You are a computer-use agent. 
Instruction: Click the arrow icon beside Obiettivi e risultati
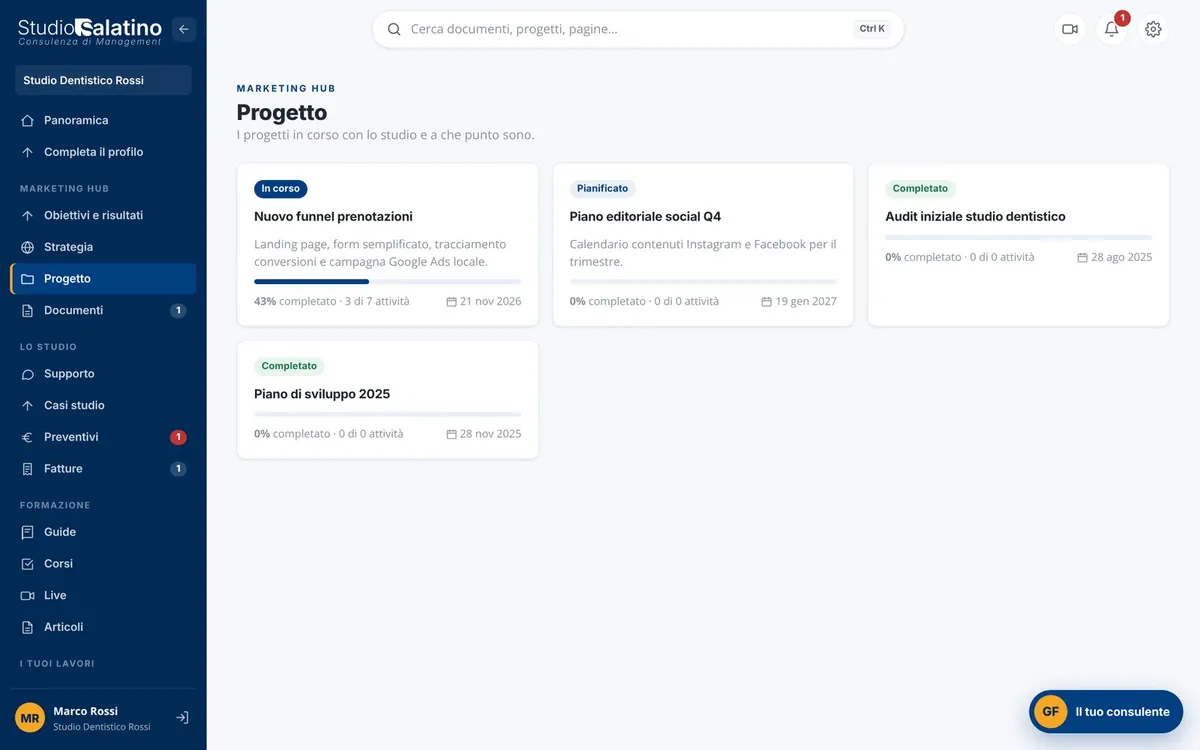tap(27, 215)
